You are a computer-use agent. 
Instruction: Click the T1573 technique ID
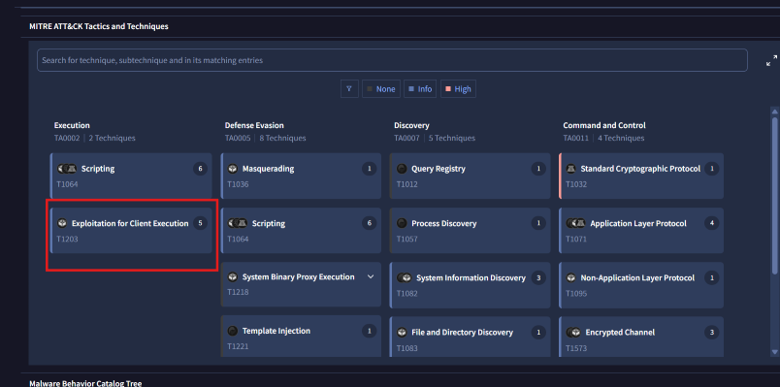[x=576, y=348]
